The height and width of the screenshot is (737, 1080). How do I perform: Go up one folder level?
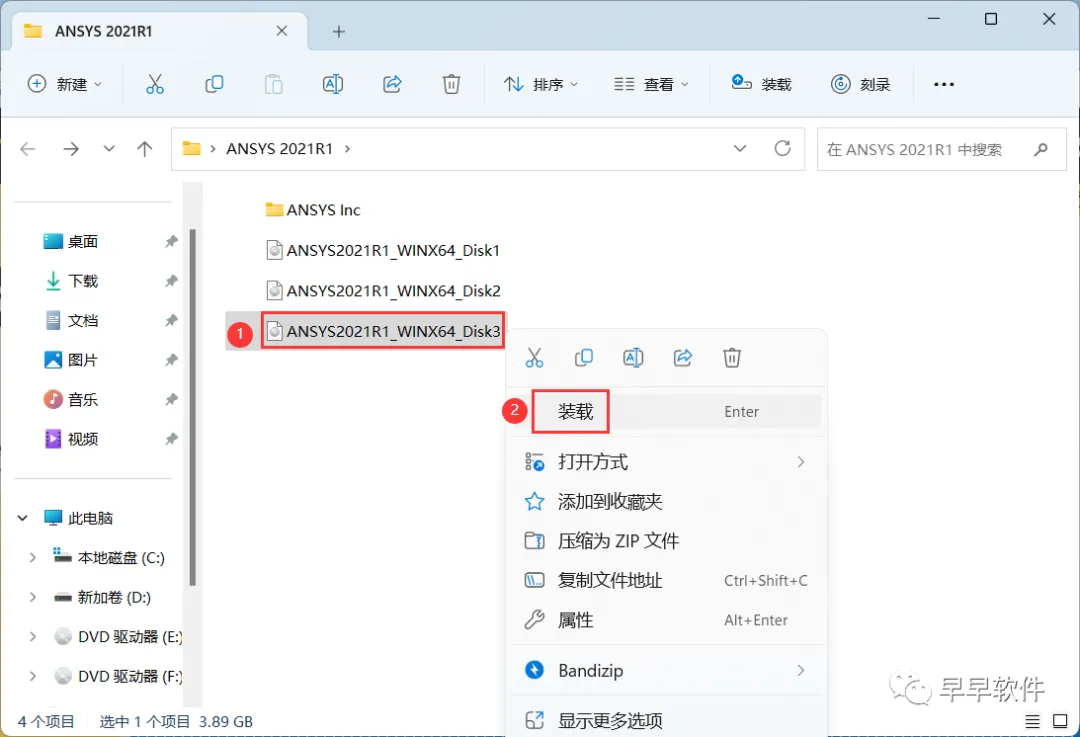[145, 149]
